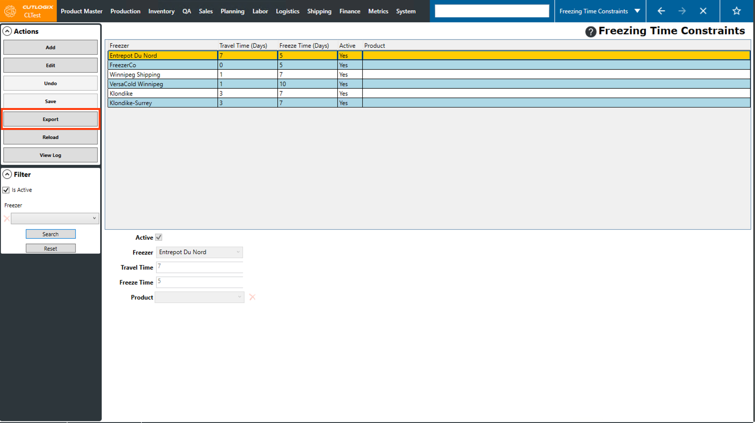Open the Production menu
Viewport: 755px width, 423px height.
pyautogui.click(x=125, y=11)
